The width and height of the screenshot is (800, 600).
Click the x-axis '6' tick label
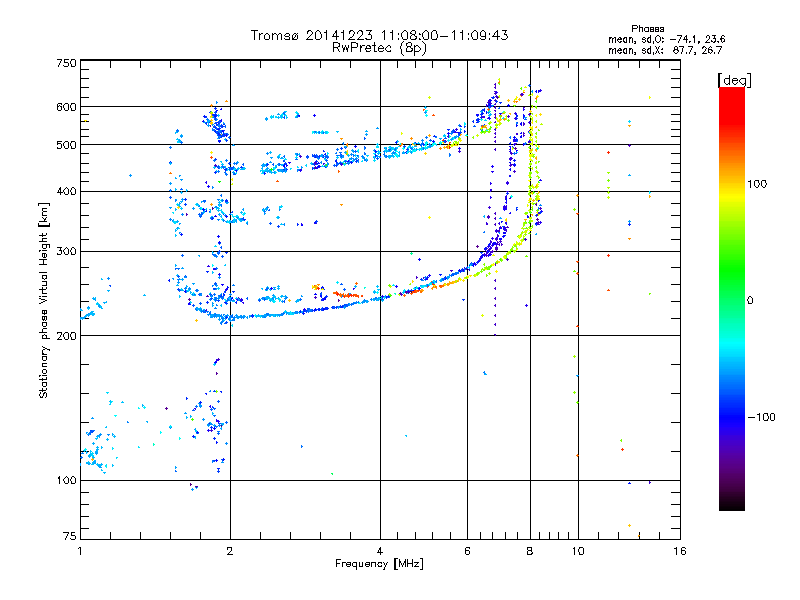[x=467, y=551]
